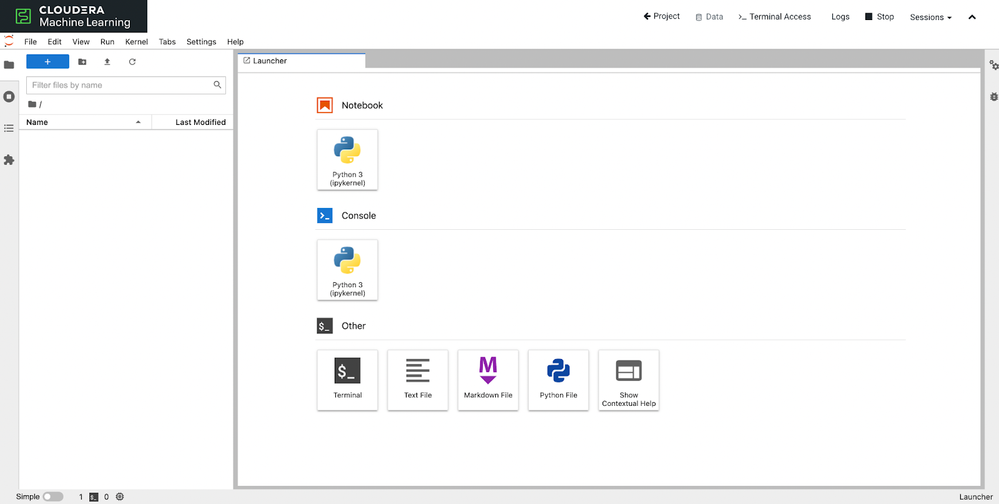Click the search magnifier in file filter
This screenshot has height=504, width=999.
217,85
